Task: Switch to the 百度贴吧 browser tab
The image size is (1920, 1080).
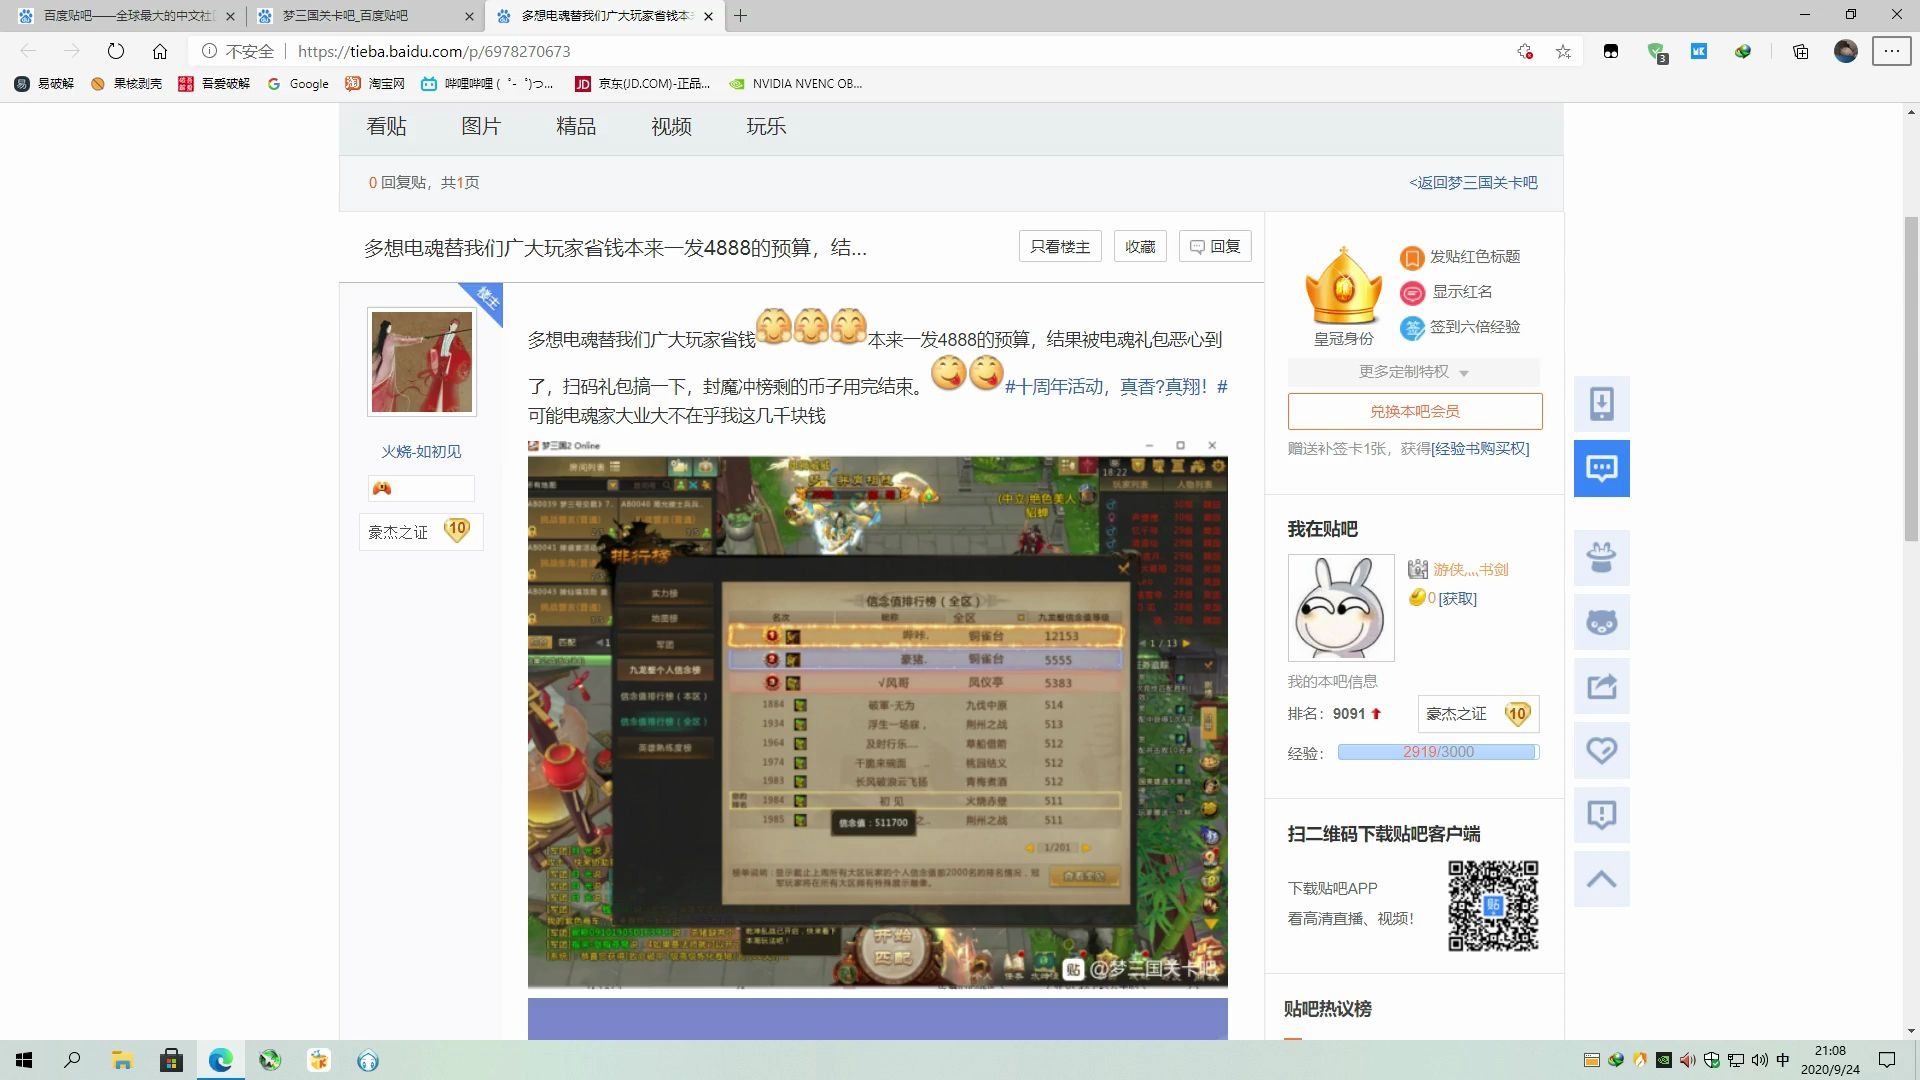Action: point(124,16)
